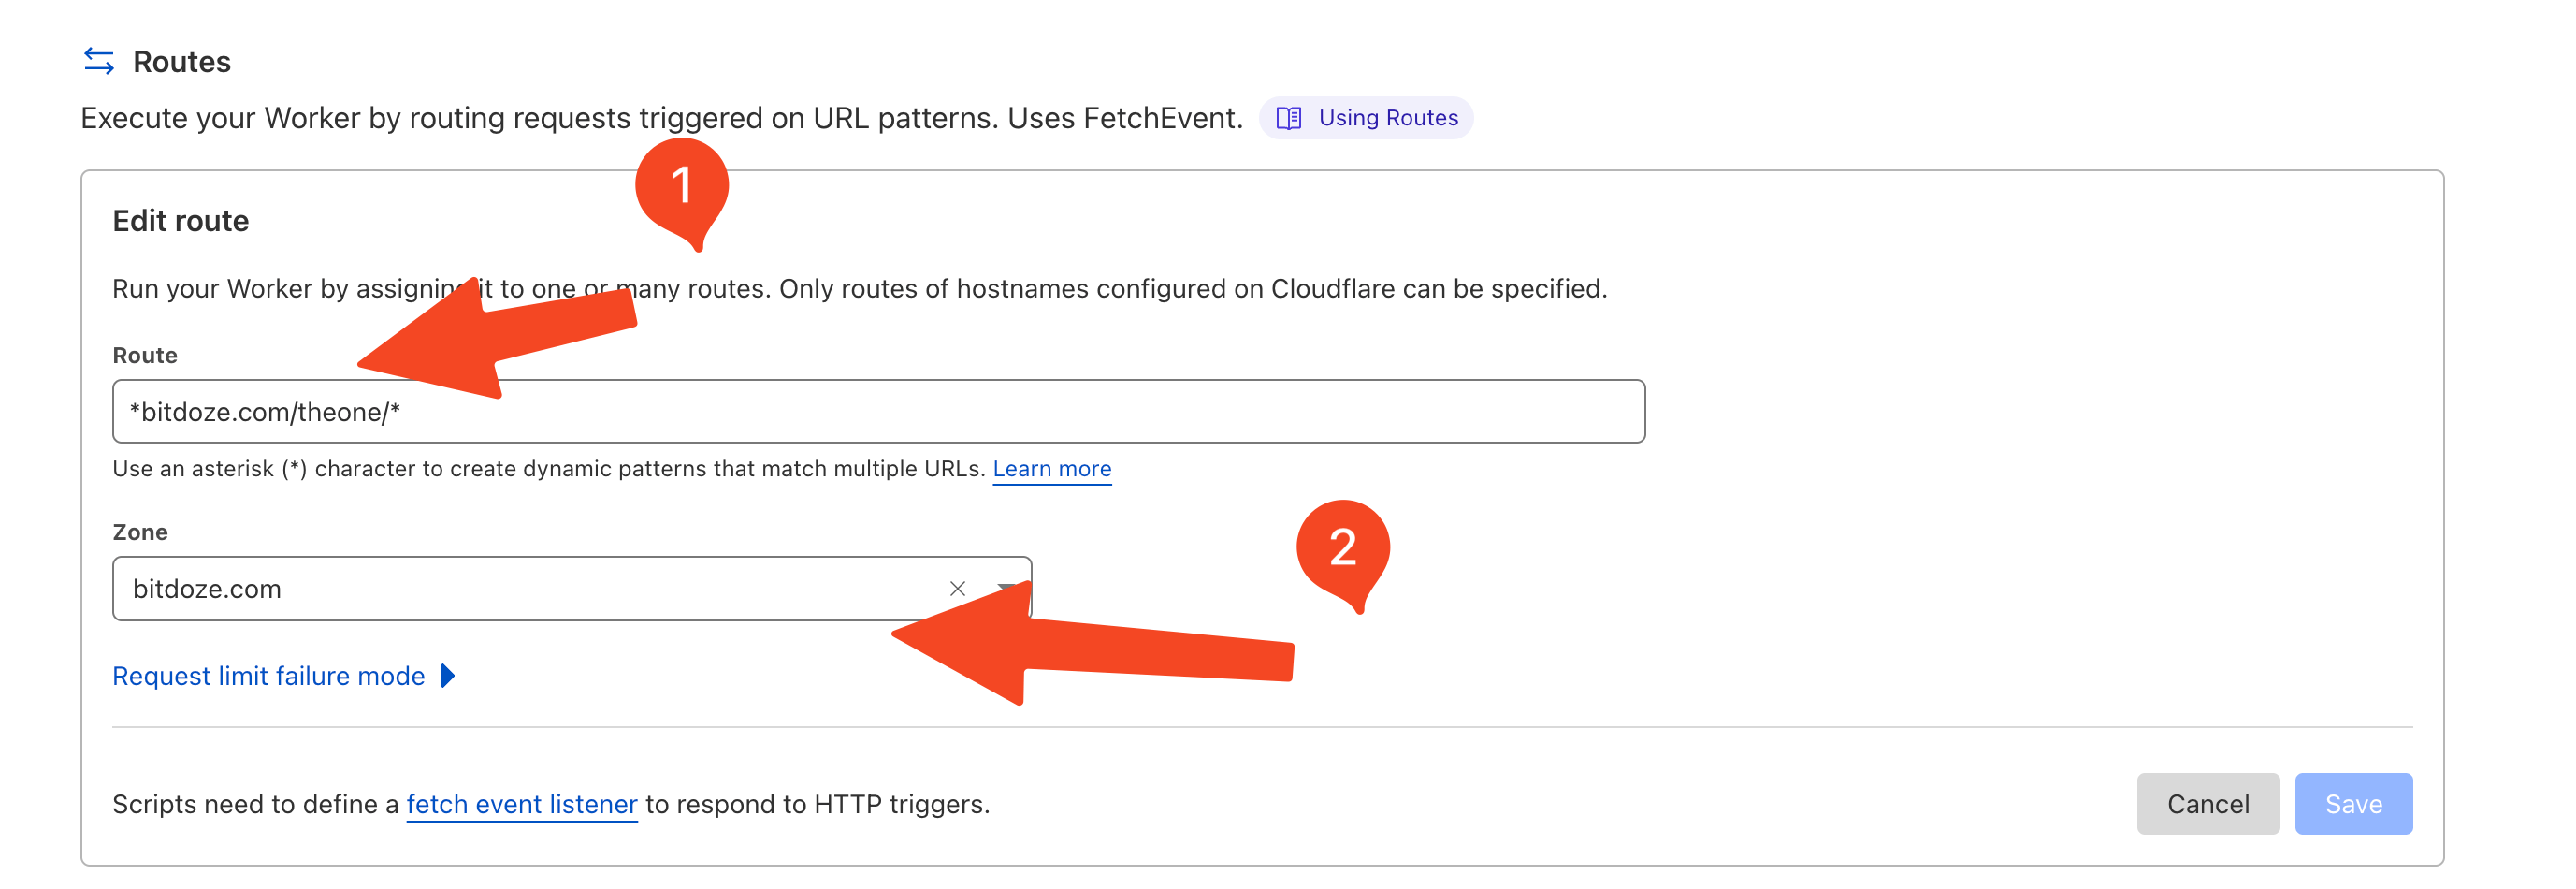
Task: Click the clear (X) icon in Zone field
Action: (958, 588)
